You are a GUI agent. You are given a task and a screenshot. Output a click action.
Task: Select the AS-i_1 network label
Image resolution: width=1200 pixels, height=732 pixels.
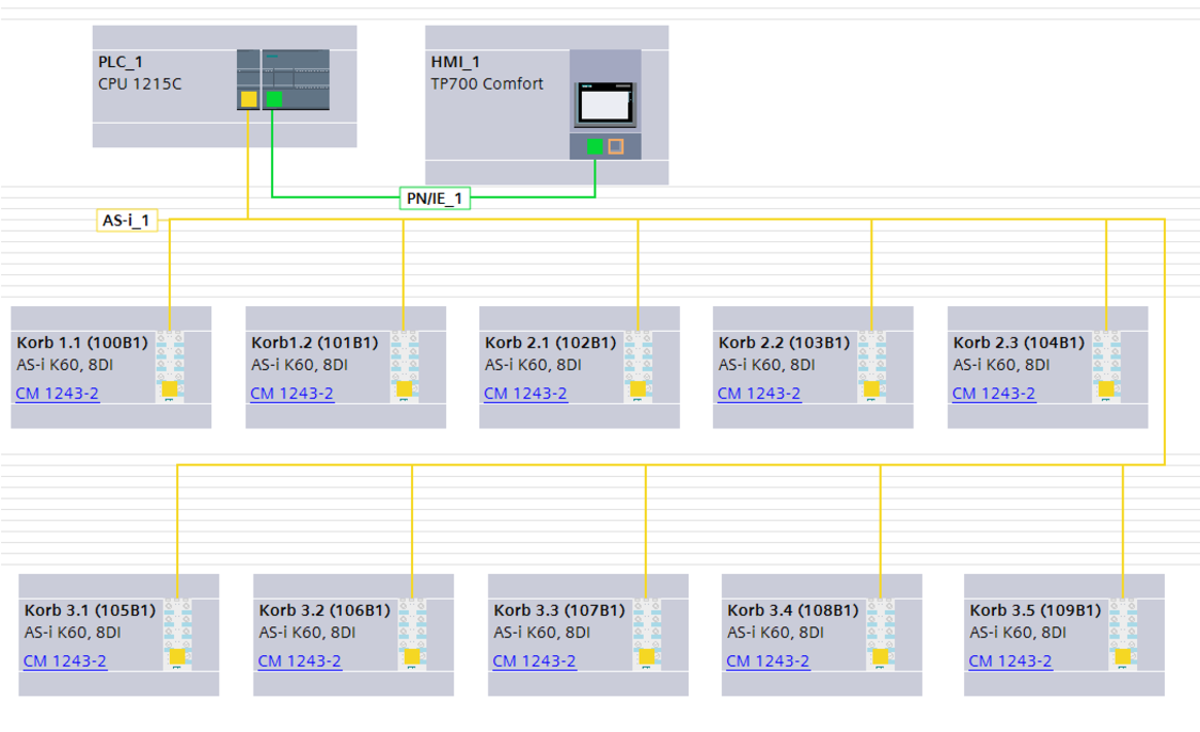[127, 220]
